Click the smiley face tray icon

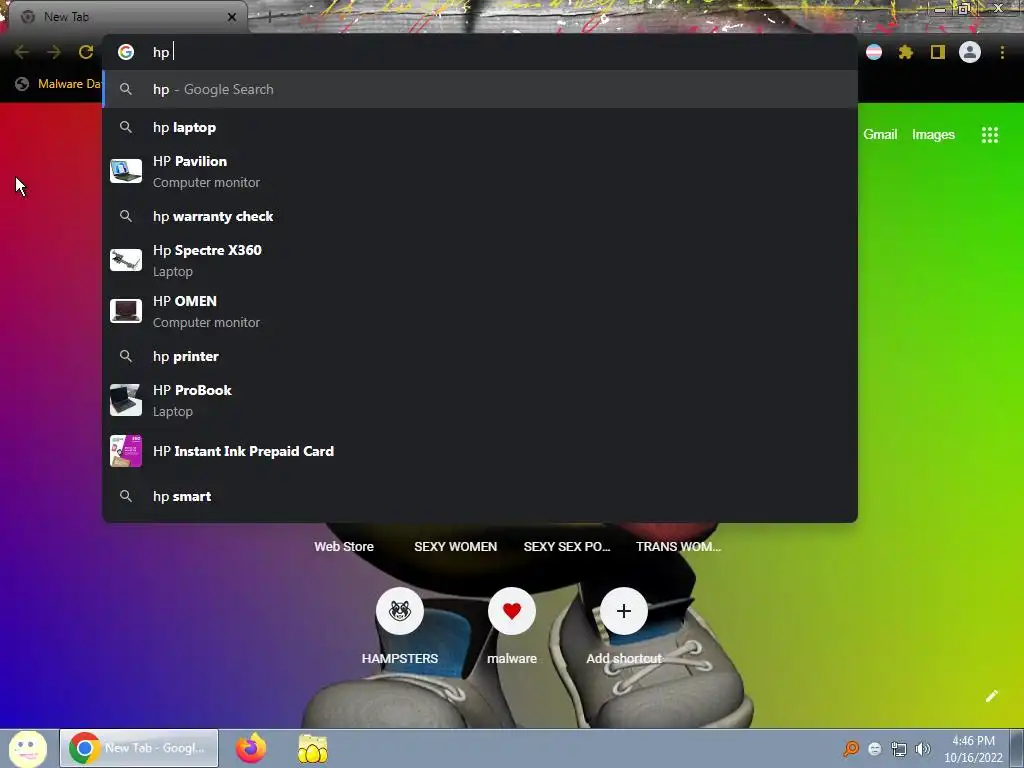coord(875,749)
